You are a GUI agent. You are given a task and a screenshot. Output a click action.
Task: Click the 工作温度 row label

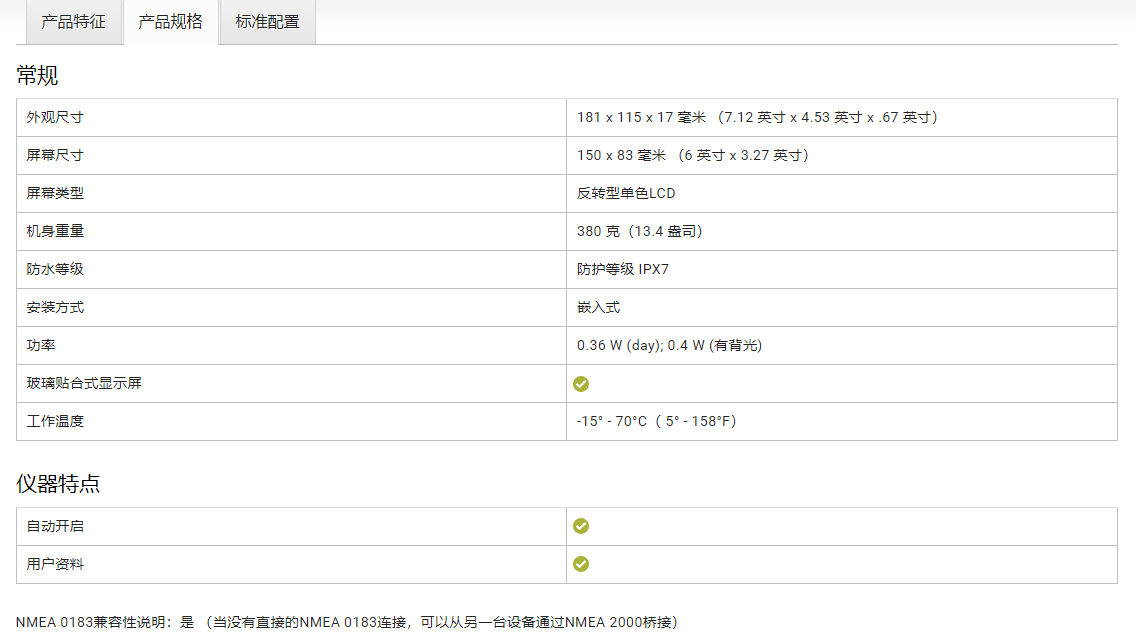point(55,421)
